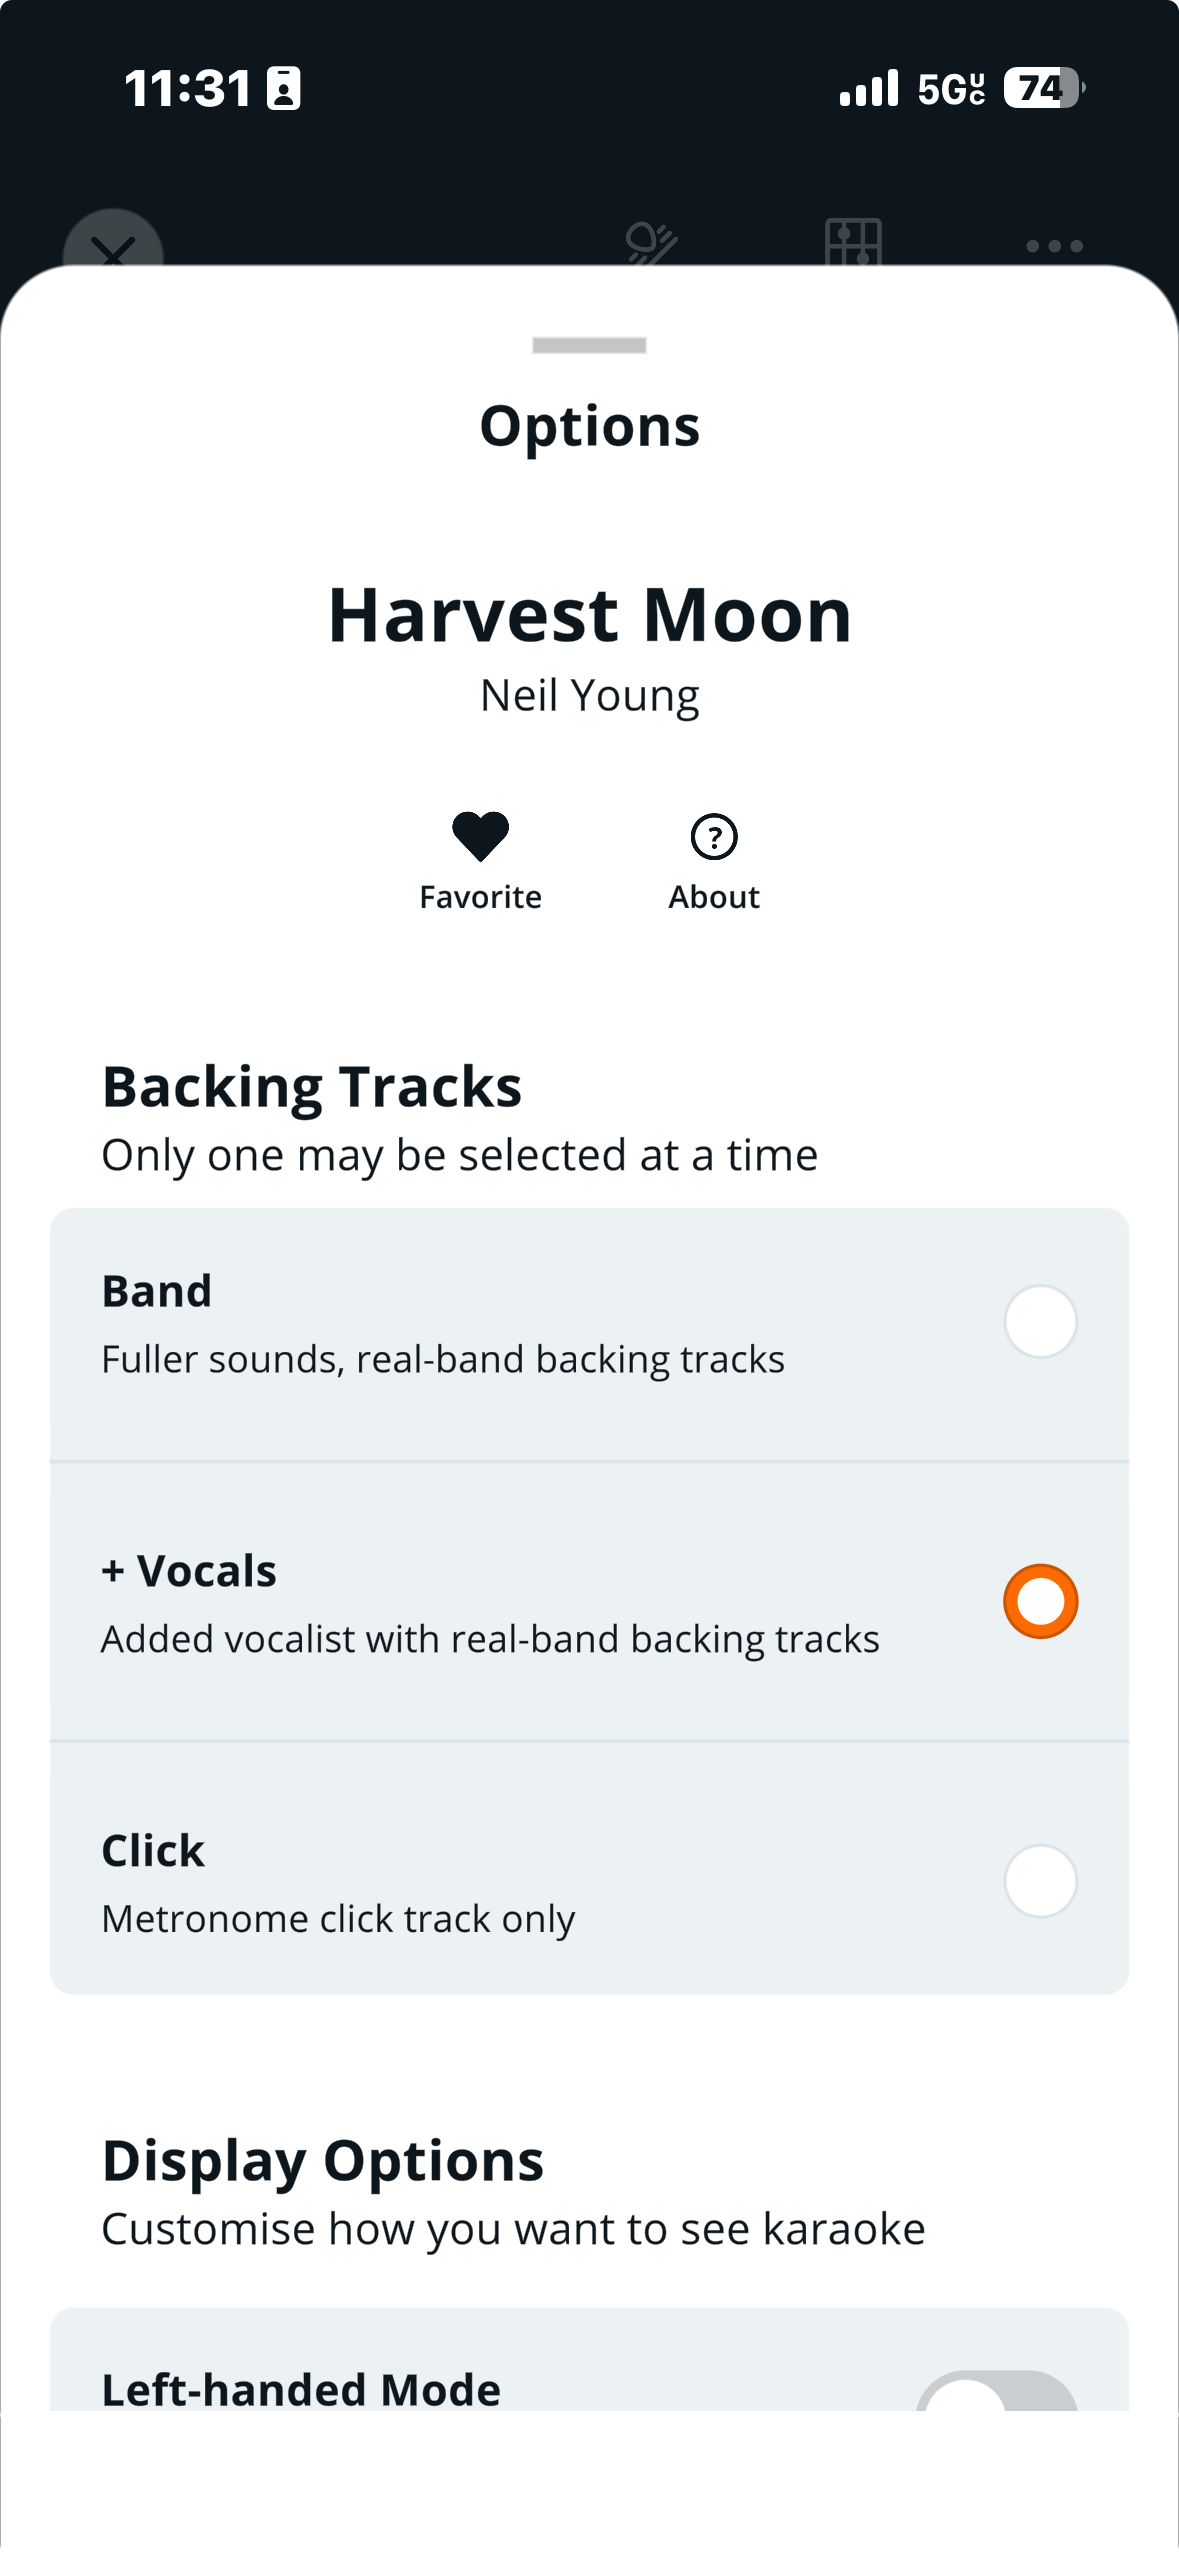
Task: Tap the Neil Young artist name
Action: pyautogui.click(x=589, y=696)
